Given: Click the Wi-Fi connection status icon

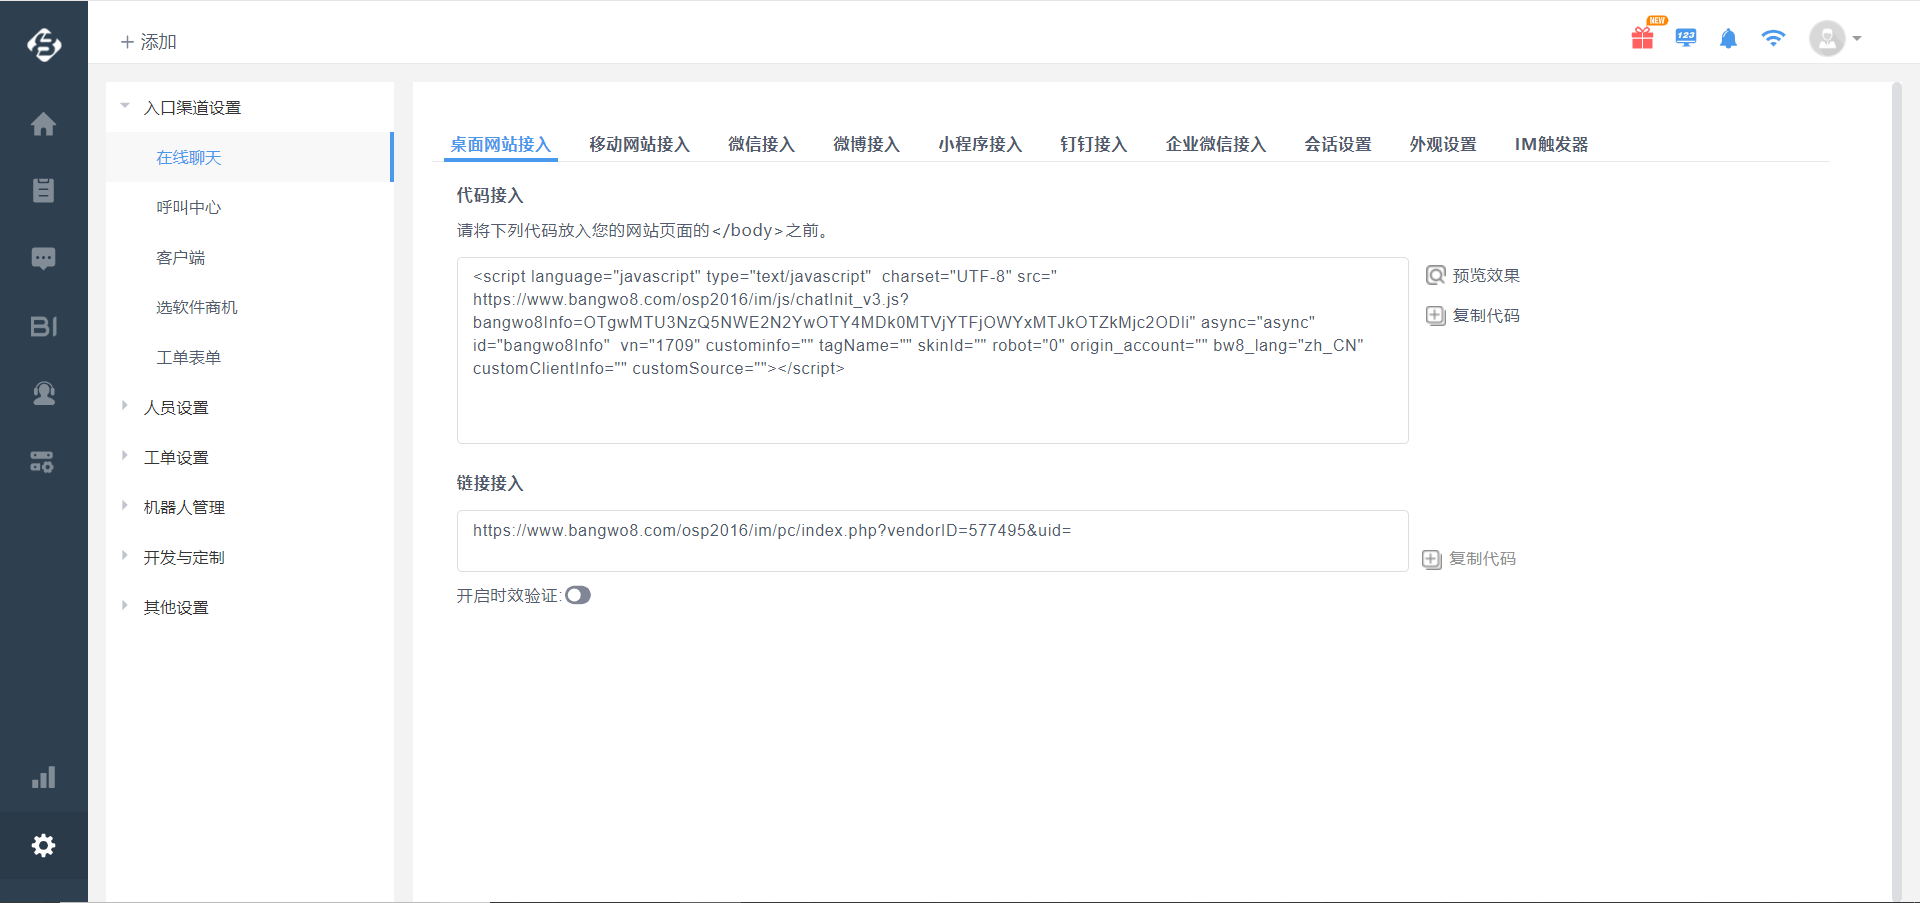Looking at the screenshot, I should tap(1773, 39).
